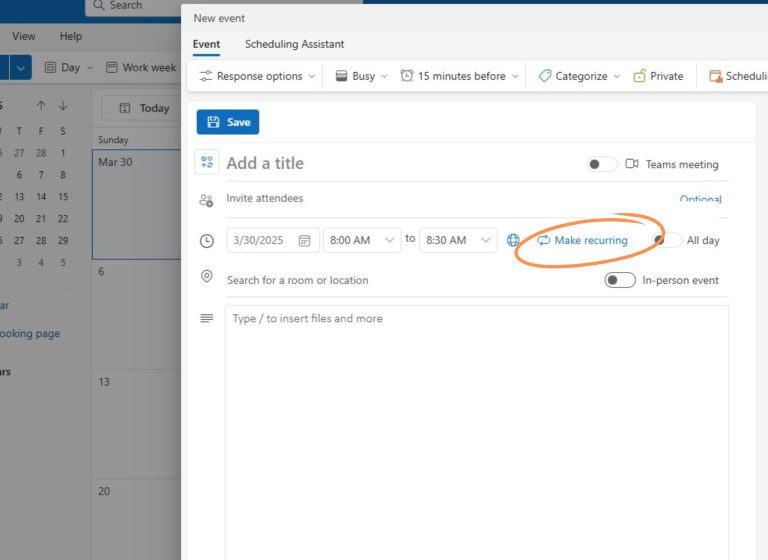768x560 pixels.
Task: Go to previous month with up arrow
Action: tap(41, 106)
